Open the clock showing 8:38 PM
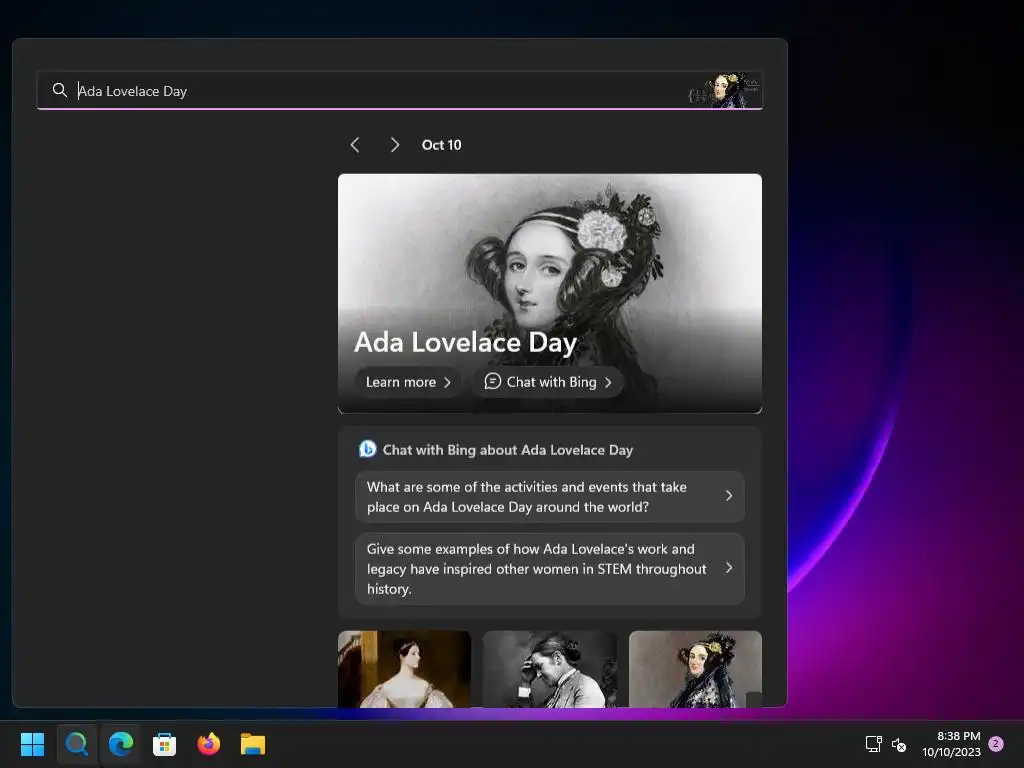The width and height of the screenshot is (1024, 768). coord(952,744)
